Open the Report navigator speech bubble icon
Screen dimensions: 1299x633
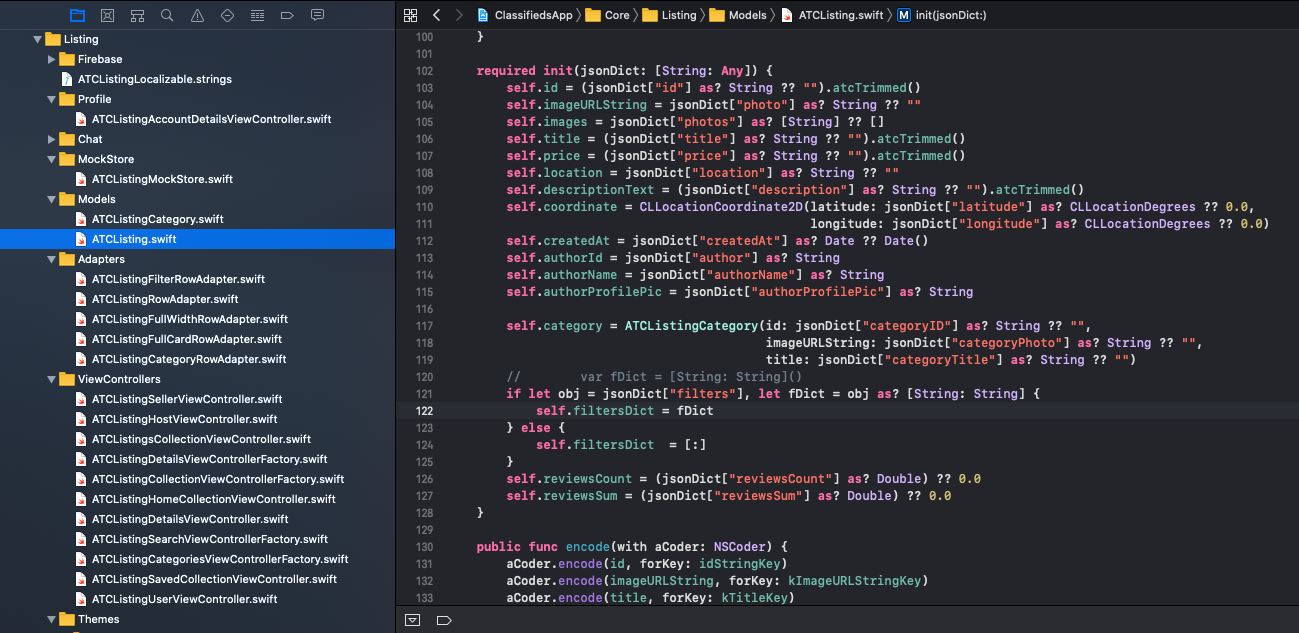pyautogui.click(x=317, y=16)
